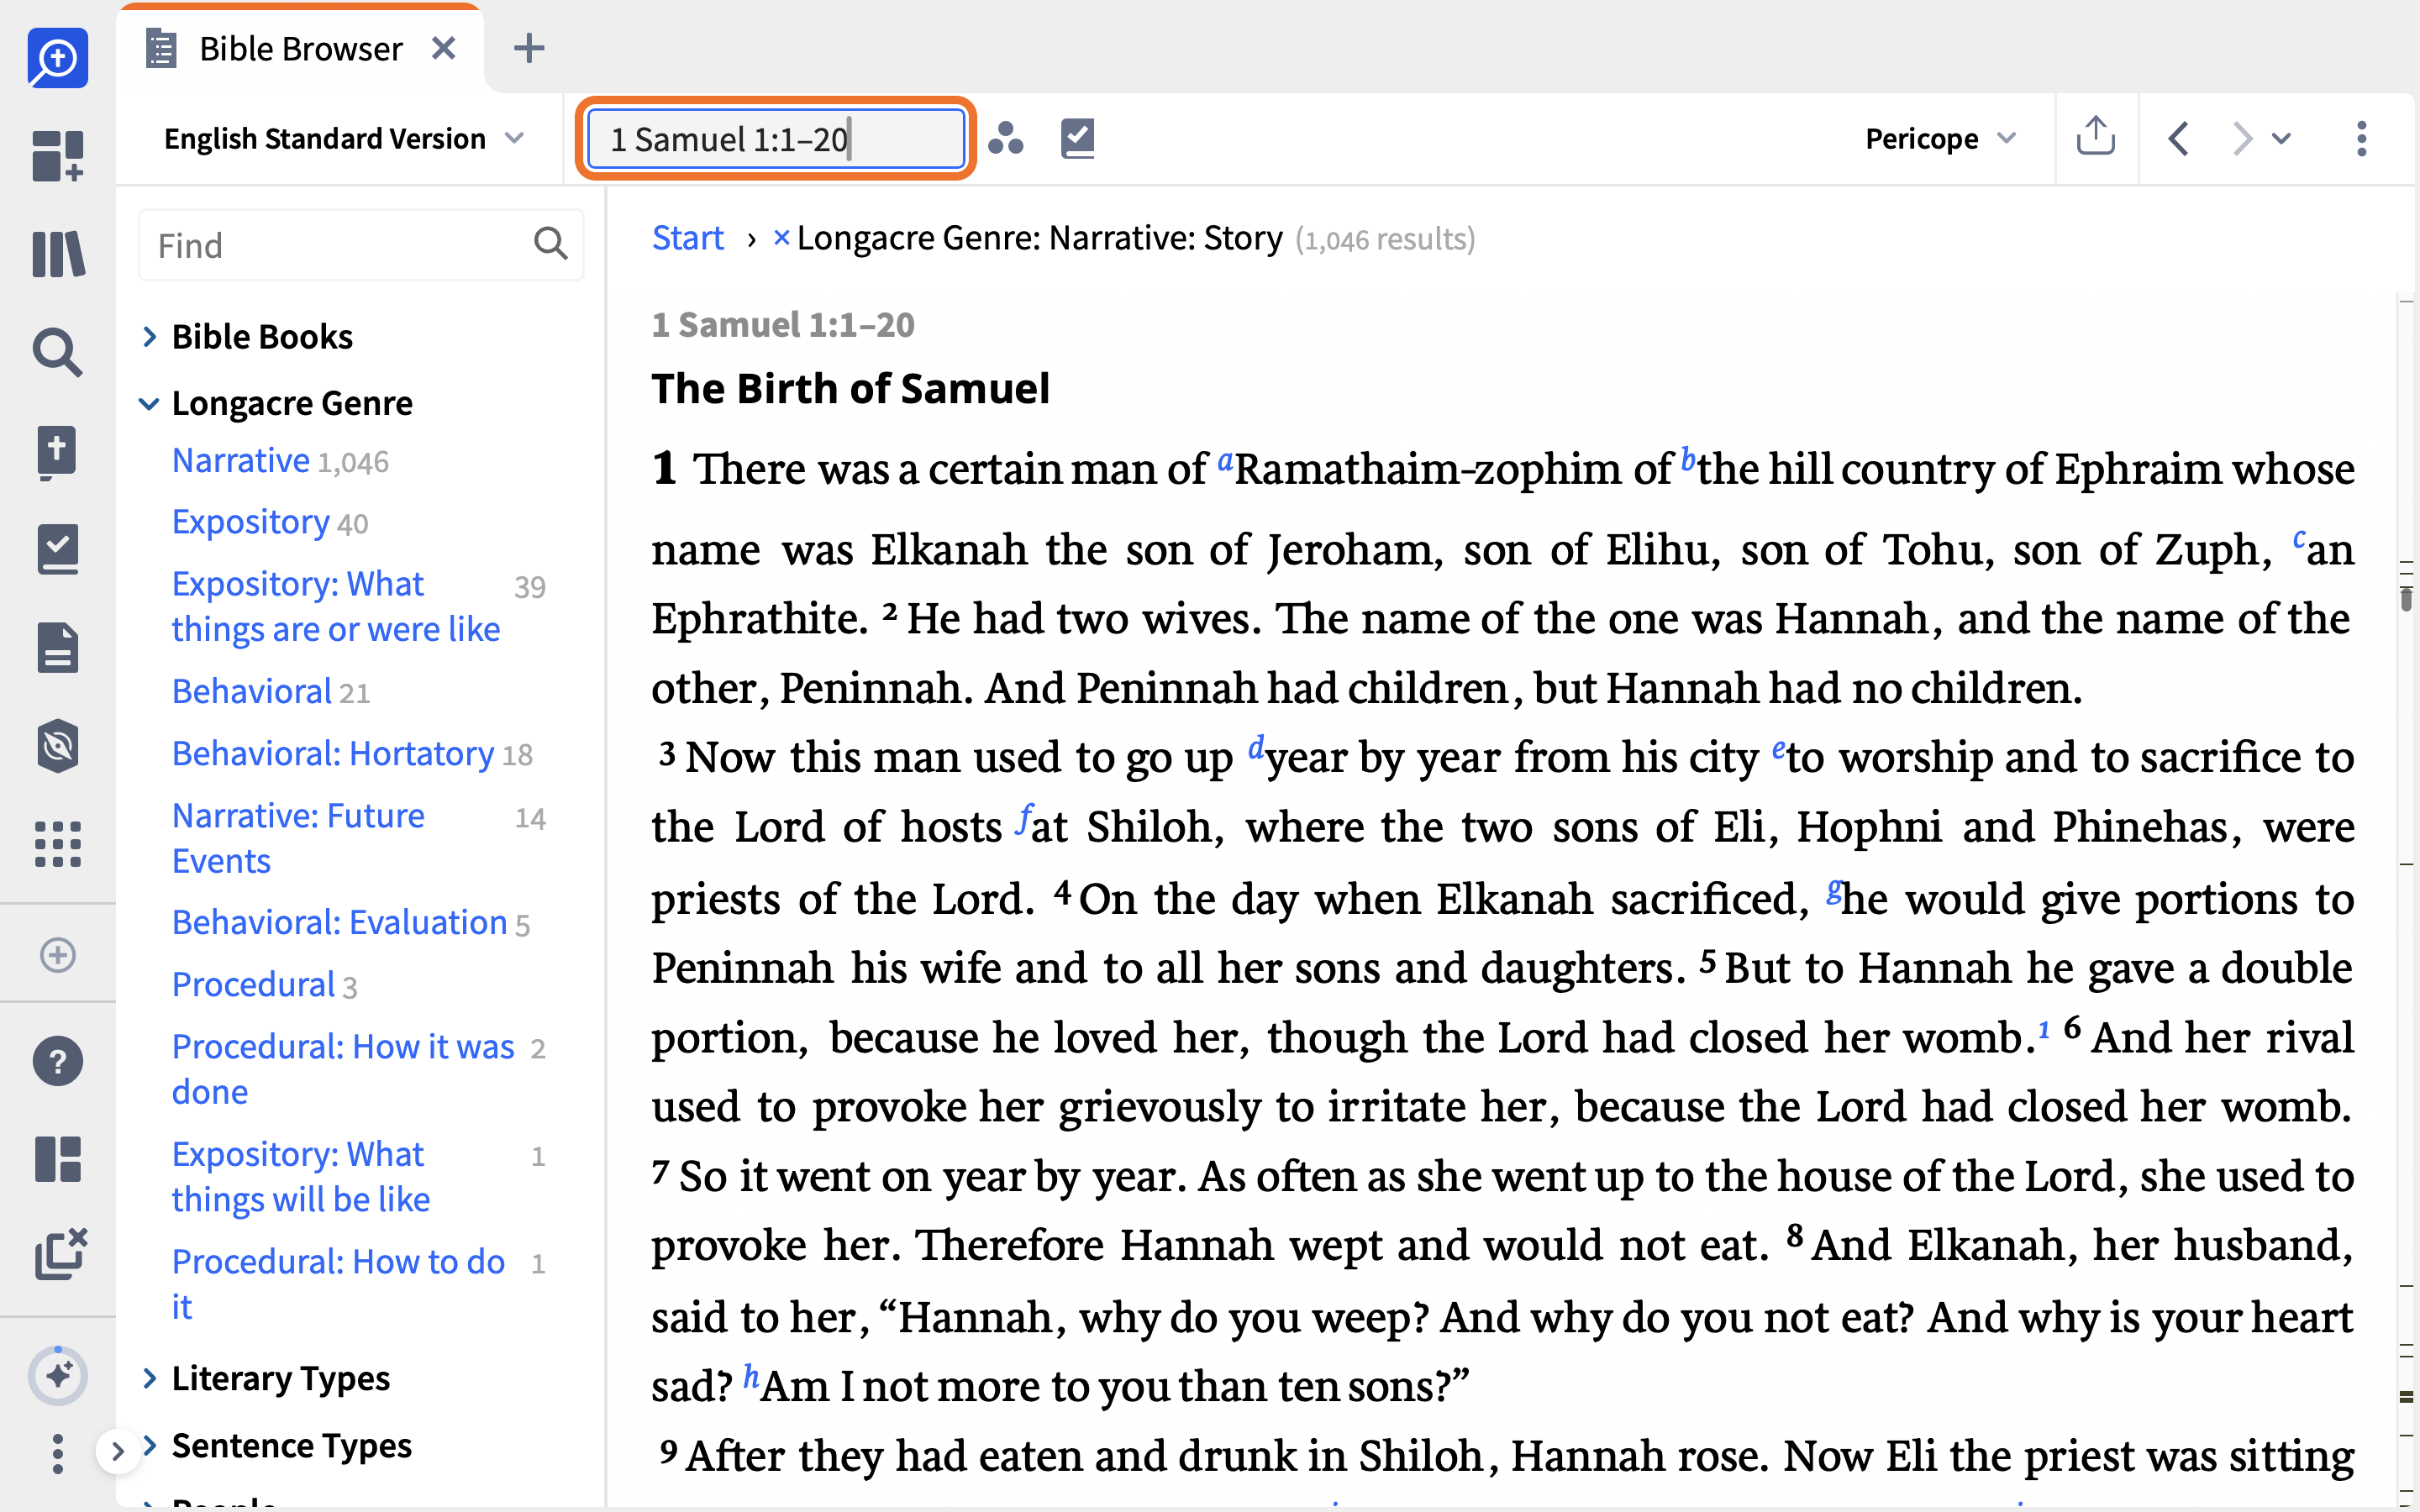Go back with the left arrow

[x=2178, y=138]
